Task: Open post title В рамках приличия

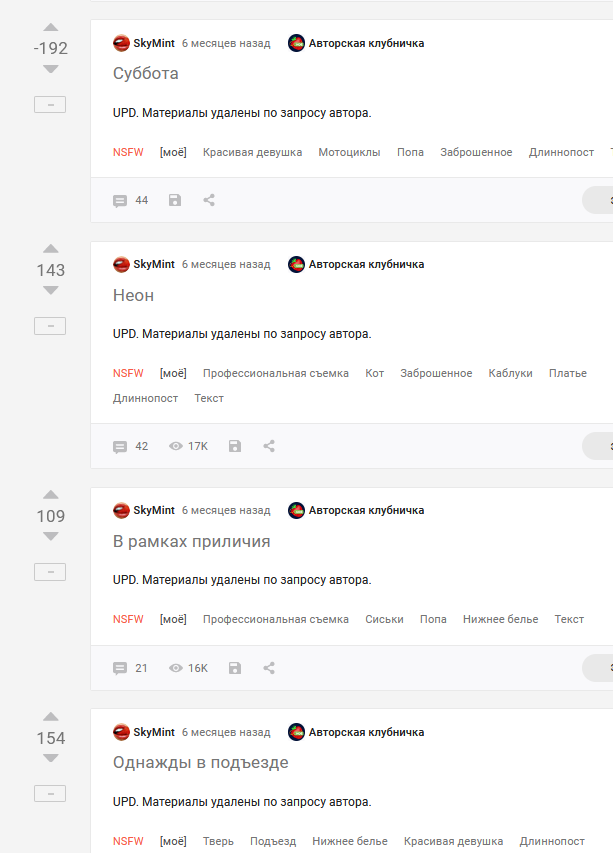Action: point(191,541)
